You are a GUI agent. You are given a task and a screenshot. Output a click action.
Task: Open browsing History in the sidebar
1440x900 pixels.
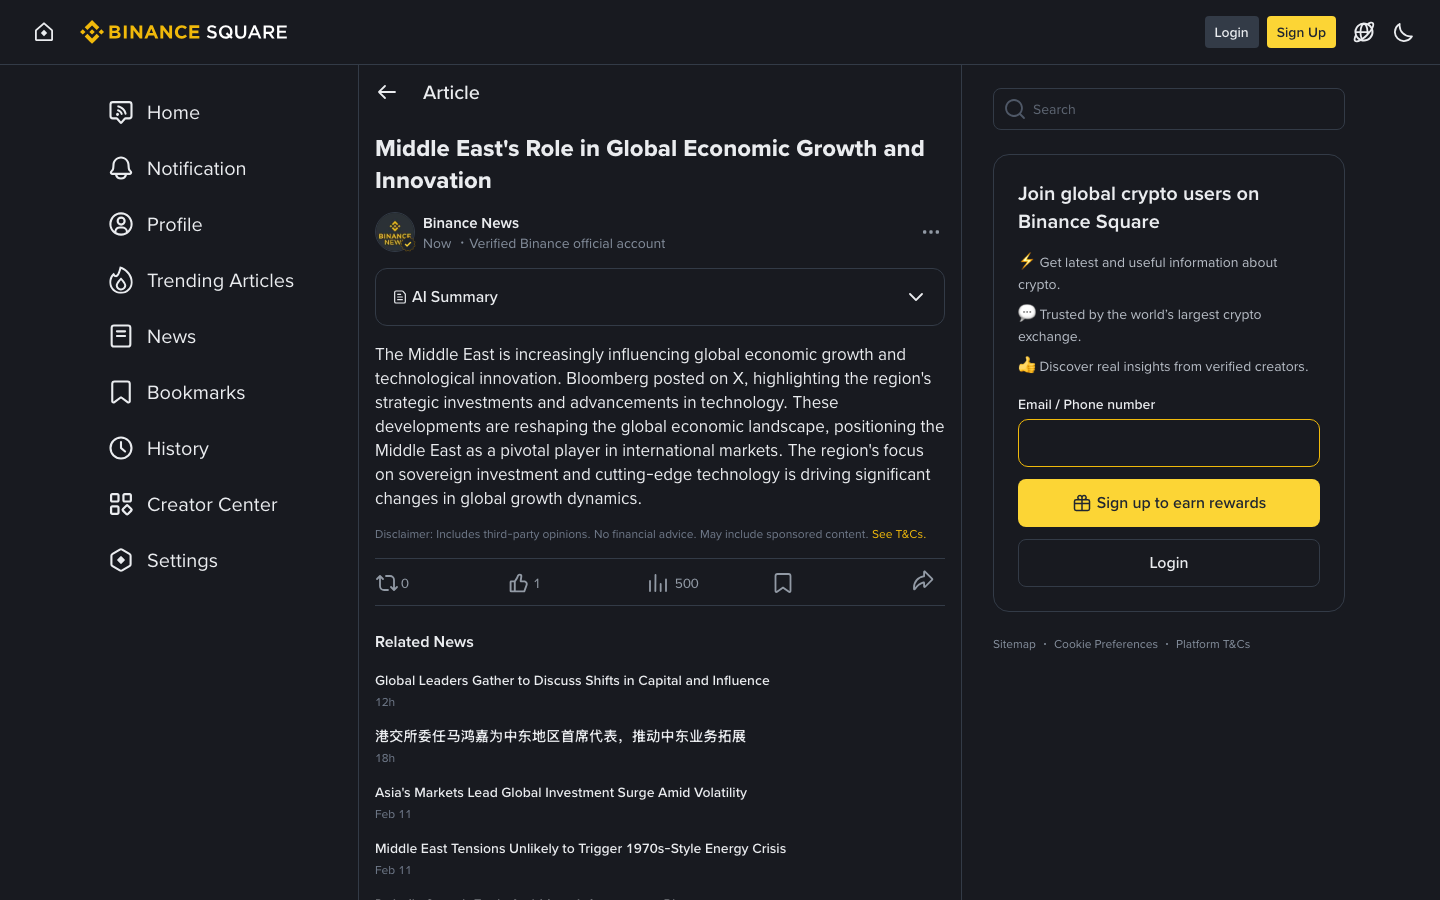pyautogui.click(x=177, y=448)
